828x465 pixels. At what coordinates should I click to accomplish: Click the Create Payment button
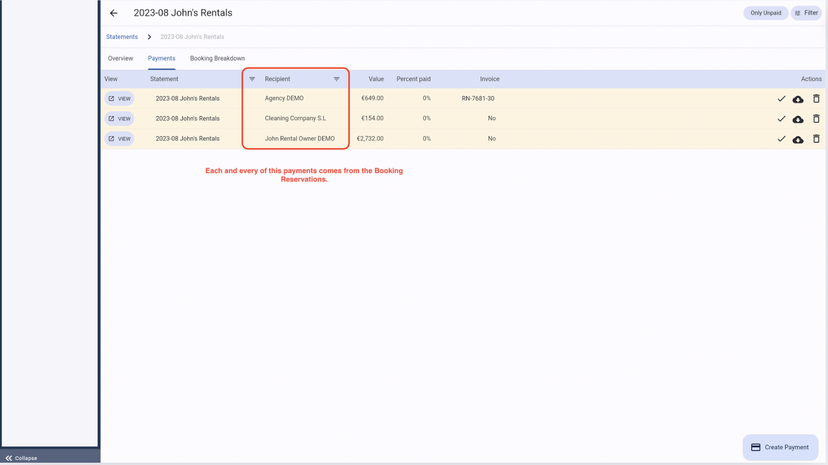pyautogui.click(x=780, y=447)
